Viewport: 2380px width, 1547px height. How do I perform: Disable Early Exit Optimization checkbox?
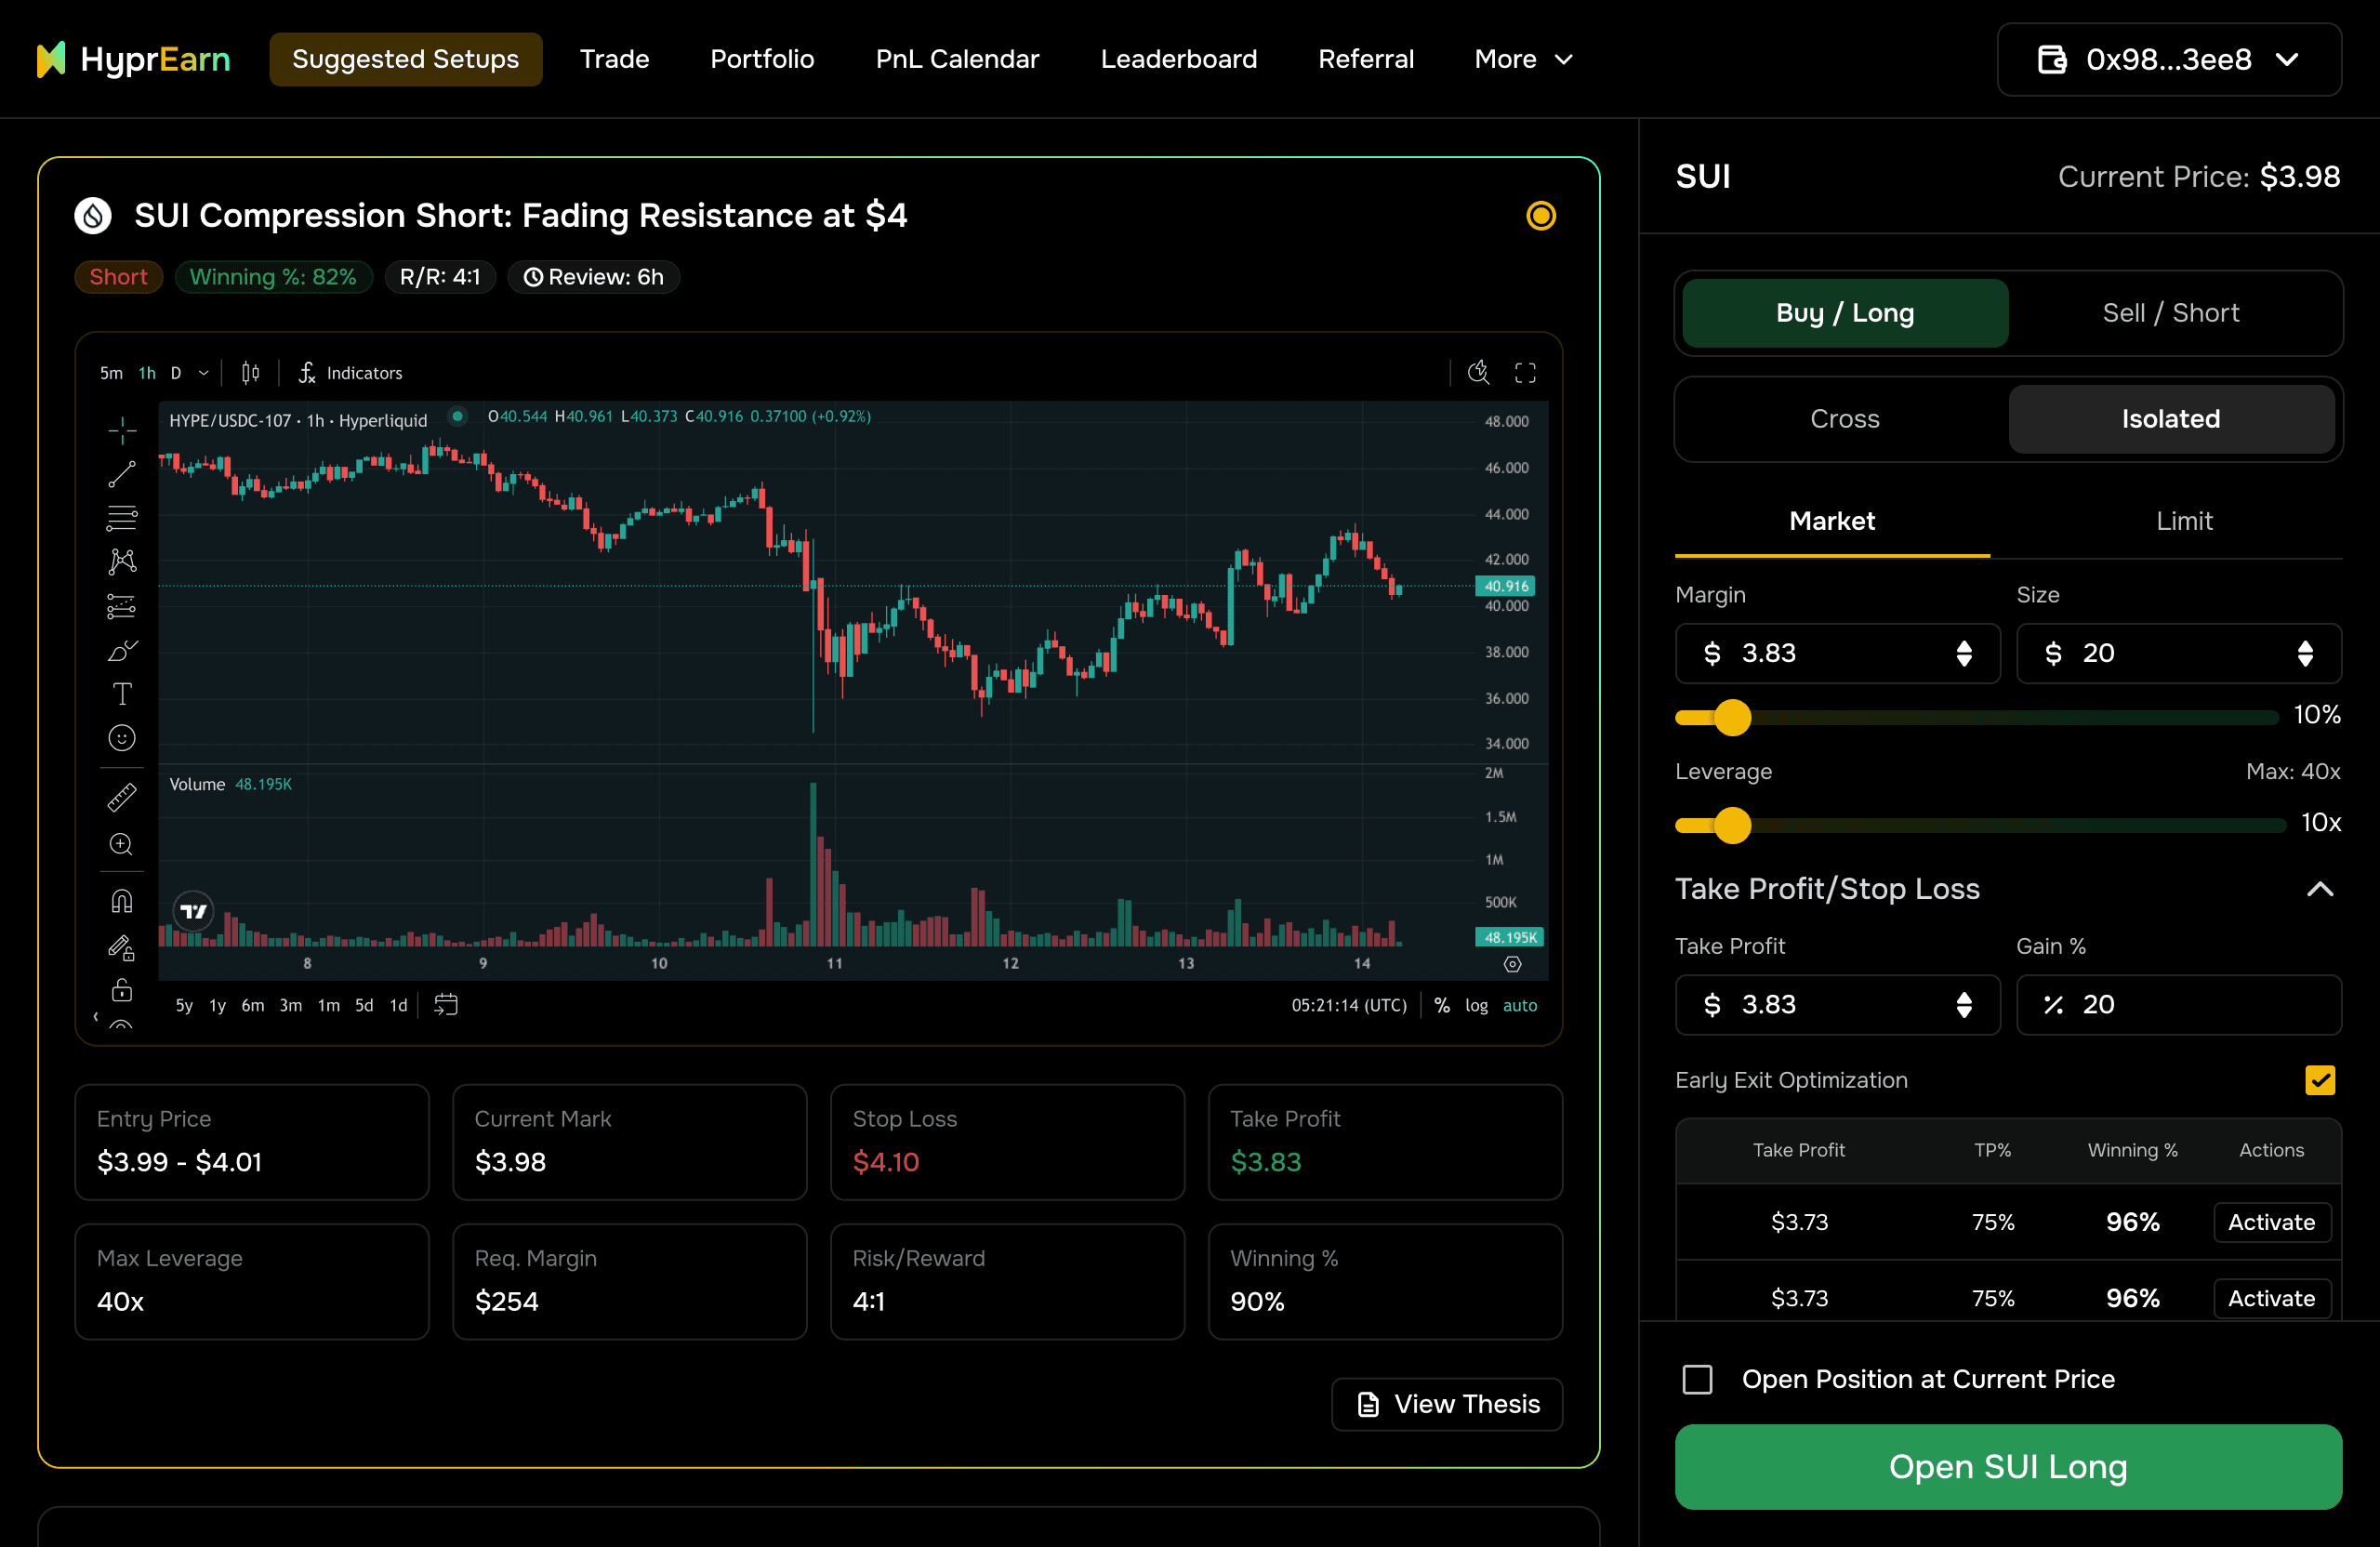click(x=2319, y=1080)
